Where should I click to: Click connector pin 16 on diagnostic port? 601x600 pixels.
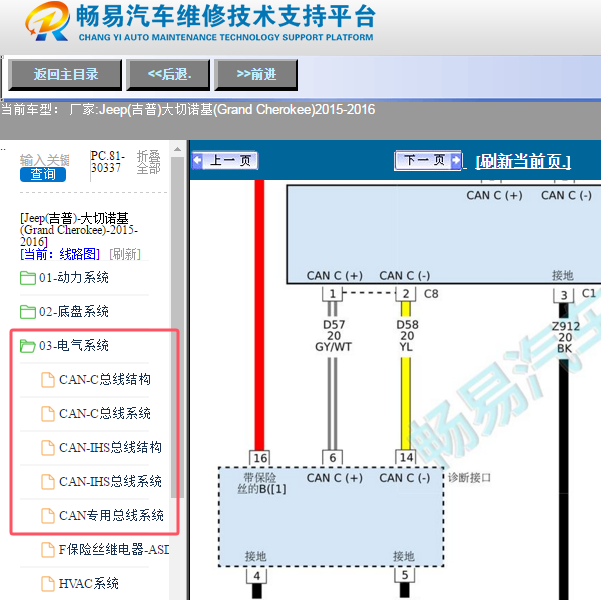pos(260,458)
